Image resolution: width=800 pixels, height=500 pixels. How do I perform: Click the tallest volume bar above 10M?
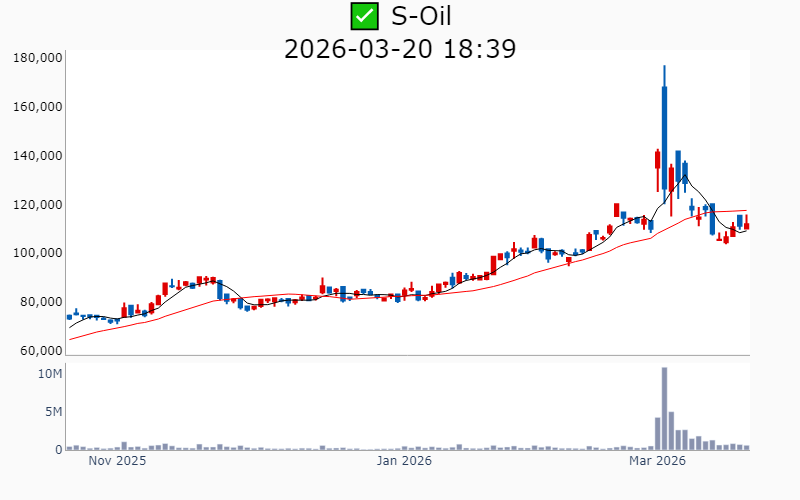coord(664,408)
